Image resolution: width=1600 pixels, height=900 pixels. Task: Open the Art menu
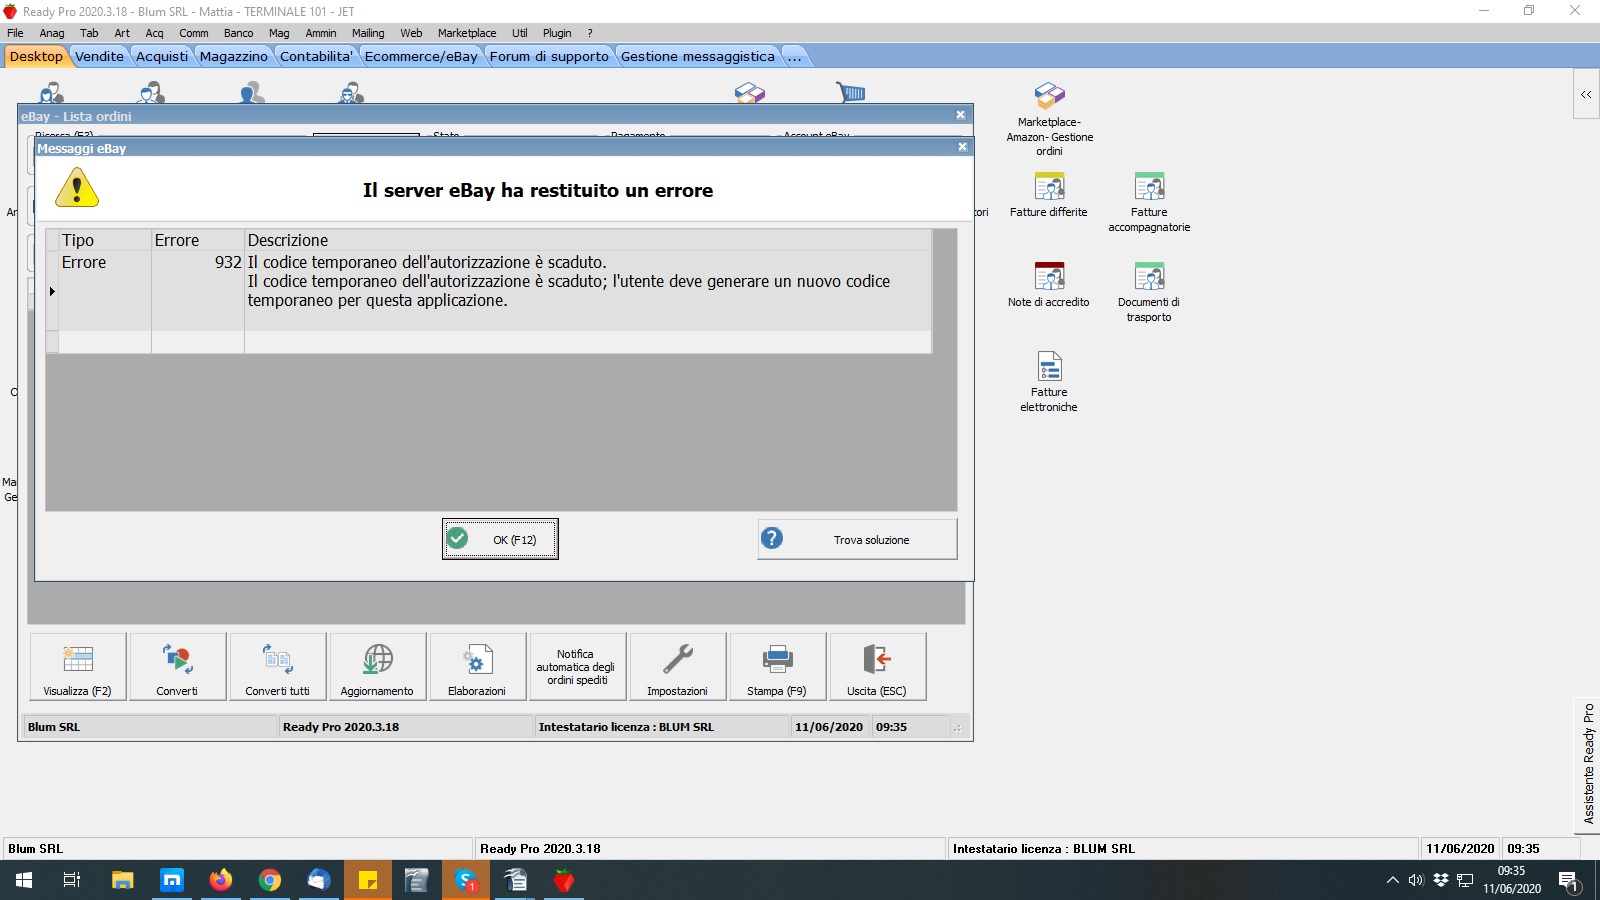(x=122, y=33)
